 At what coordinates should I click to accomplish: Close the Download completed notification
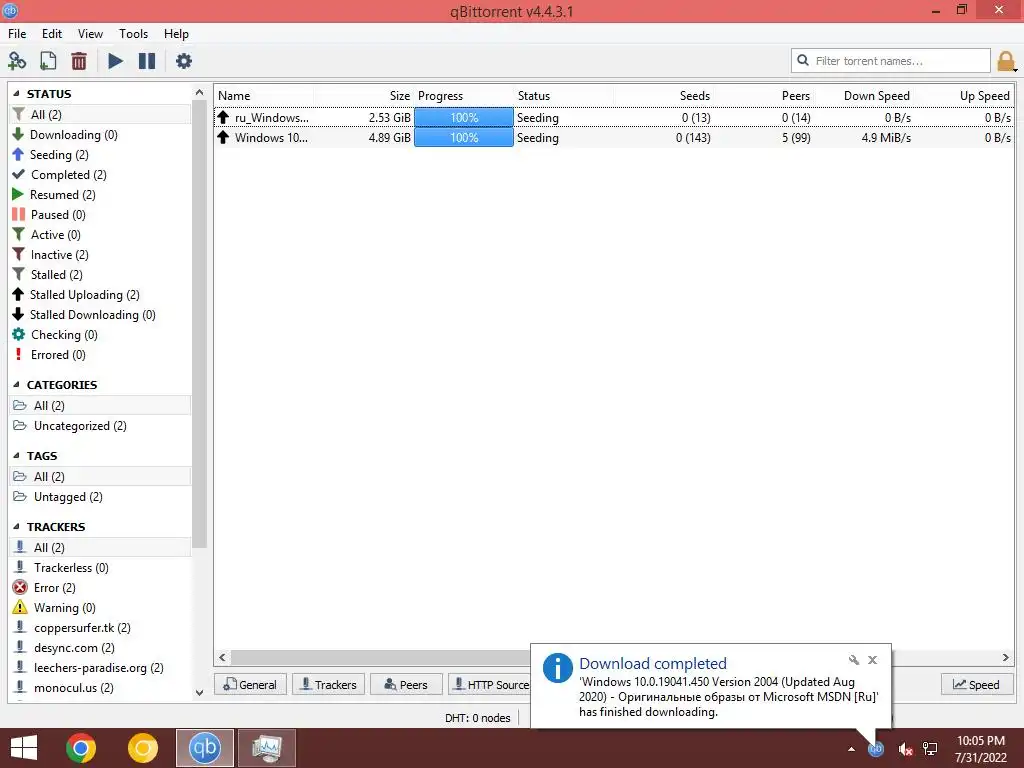pyautogui.click(x=872, y=660)
